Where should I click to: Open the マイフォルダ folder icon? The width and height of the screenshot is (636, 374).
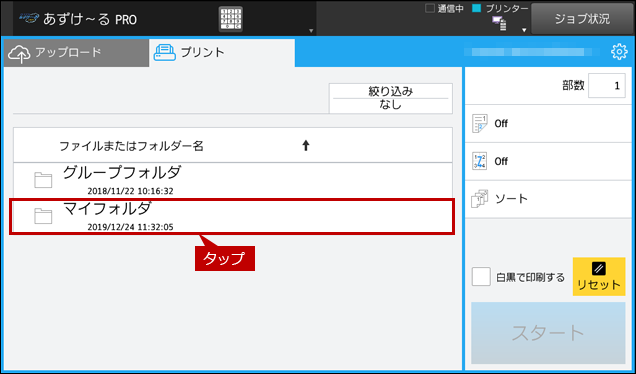[x=43, y=216]
